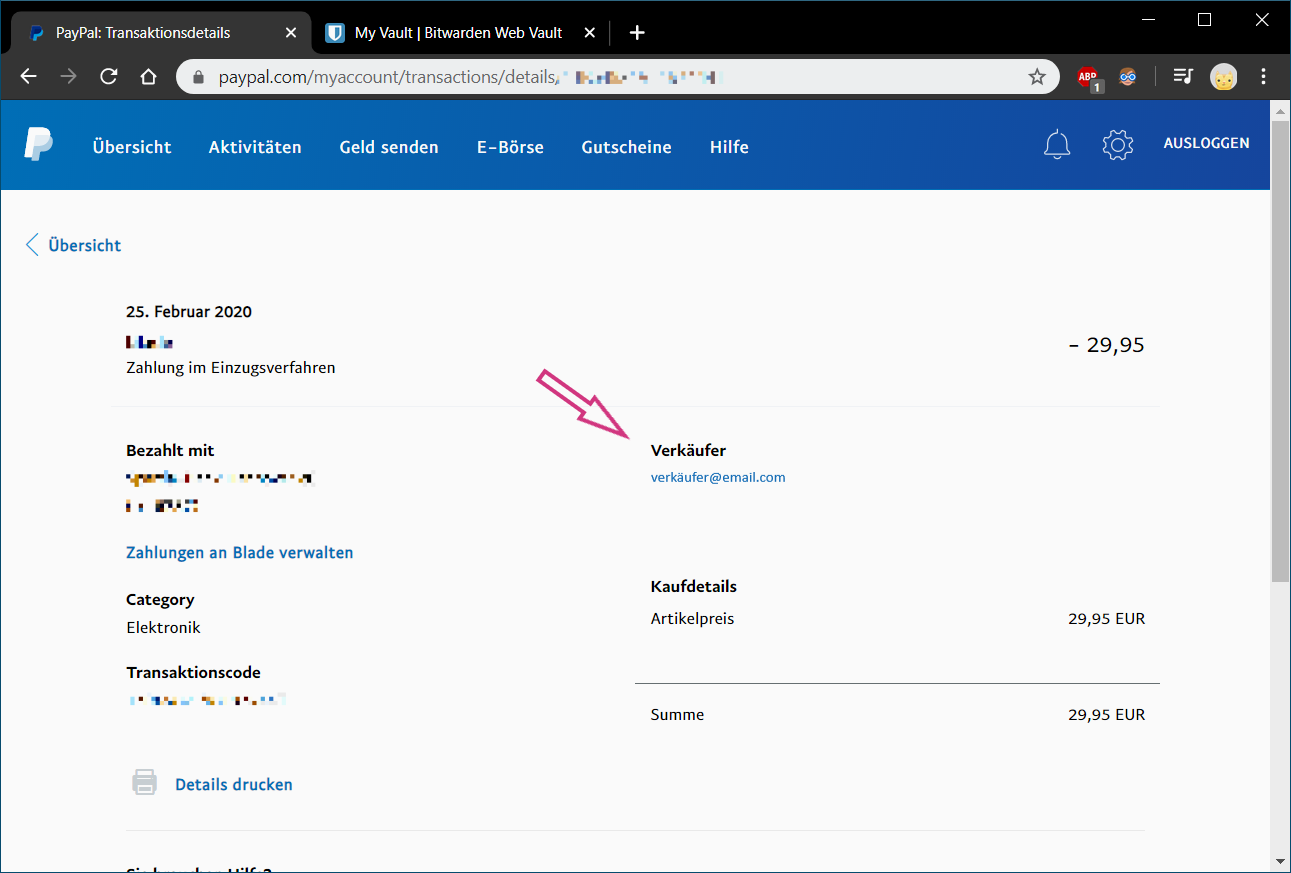Click the seller email address link
This screenshot has height=873, width=1291.
718,477
